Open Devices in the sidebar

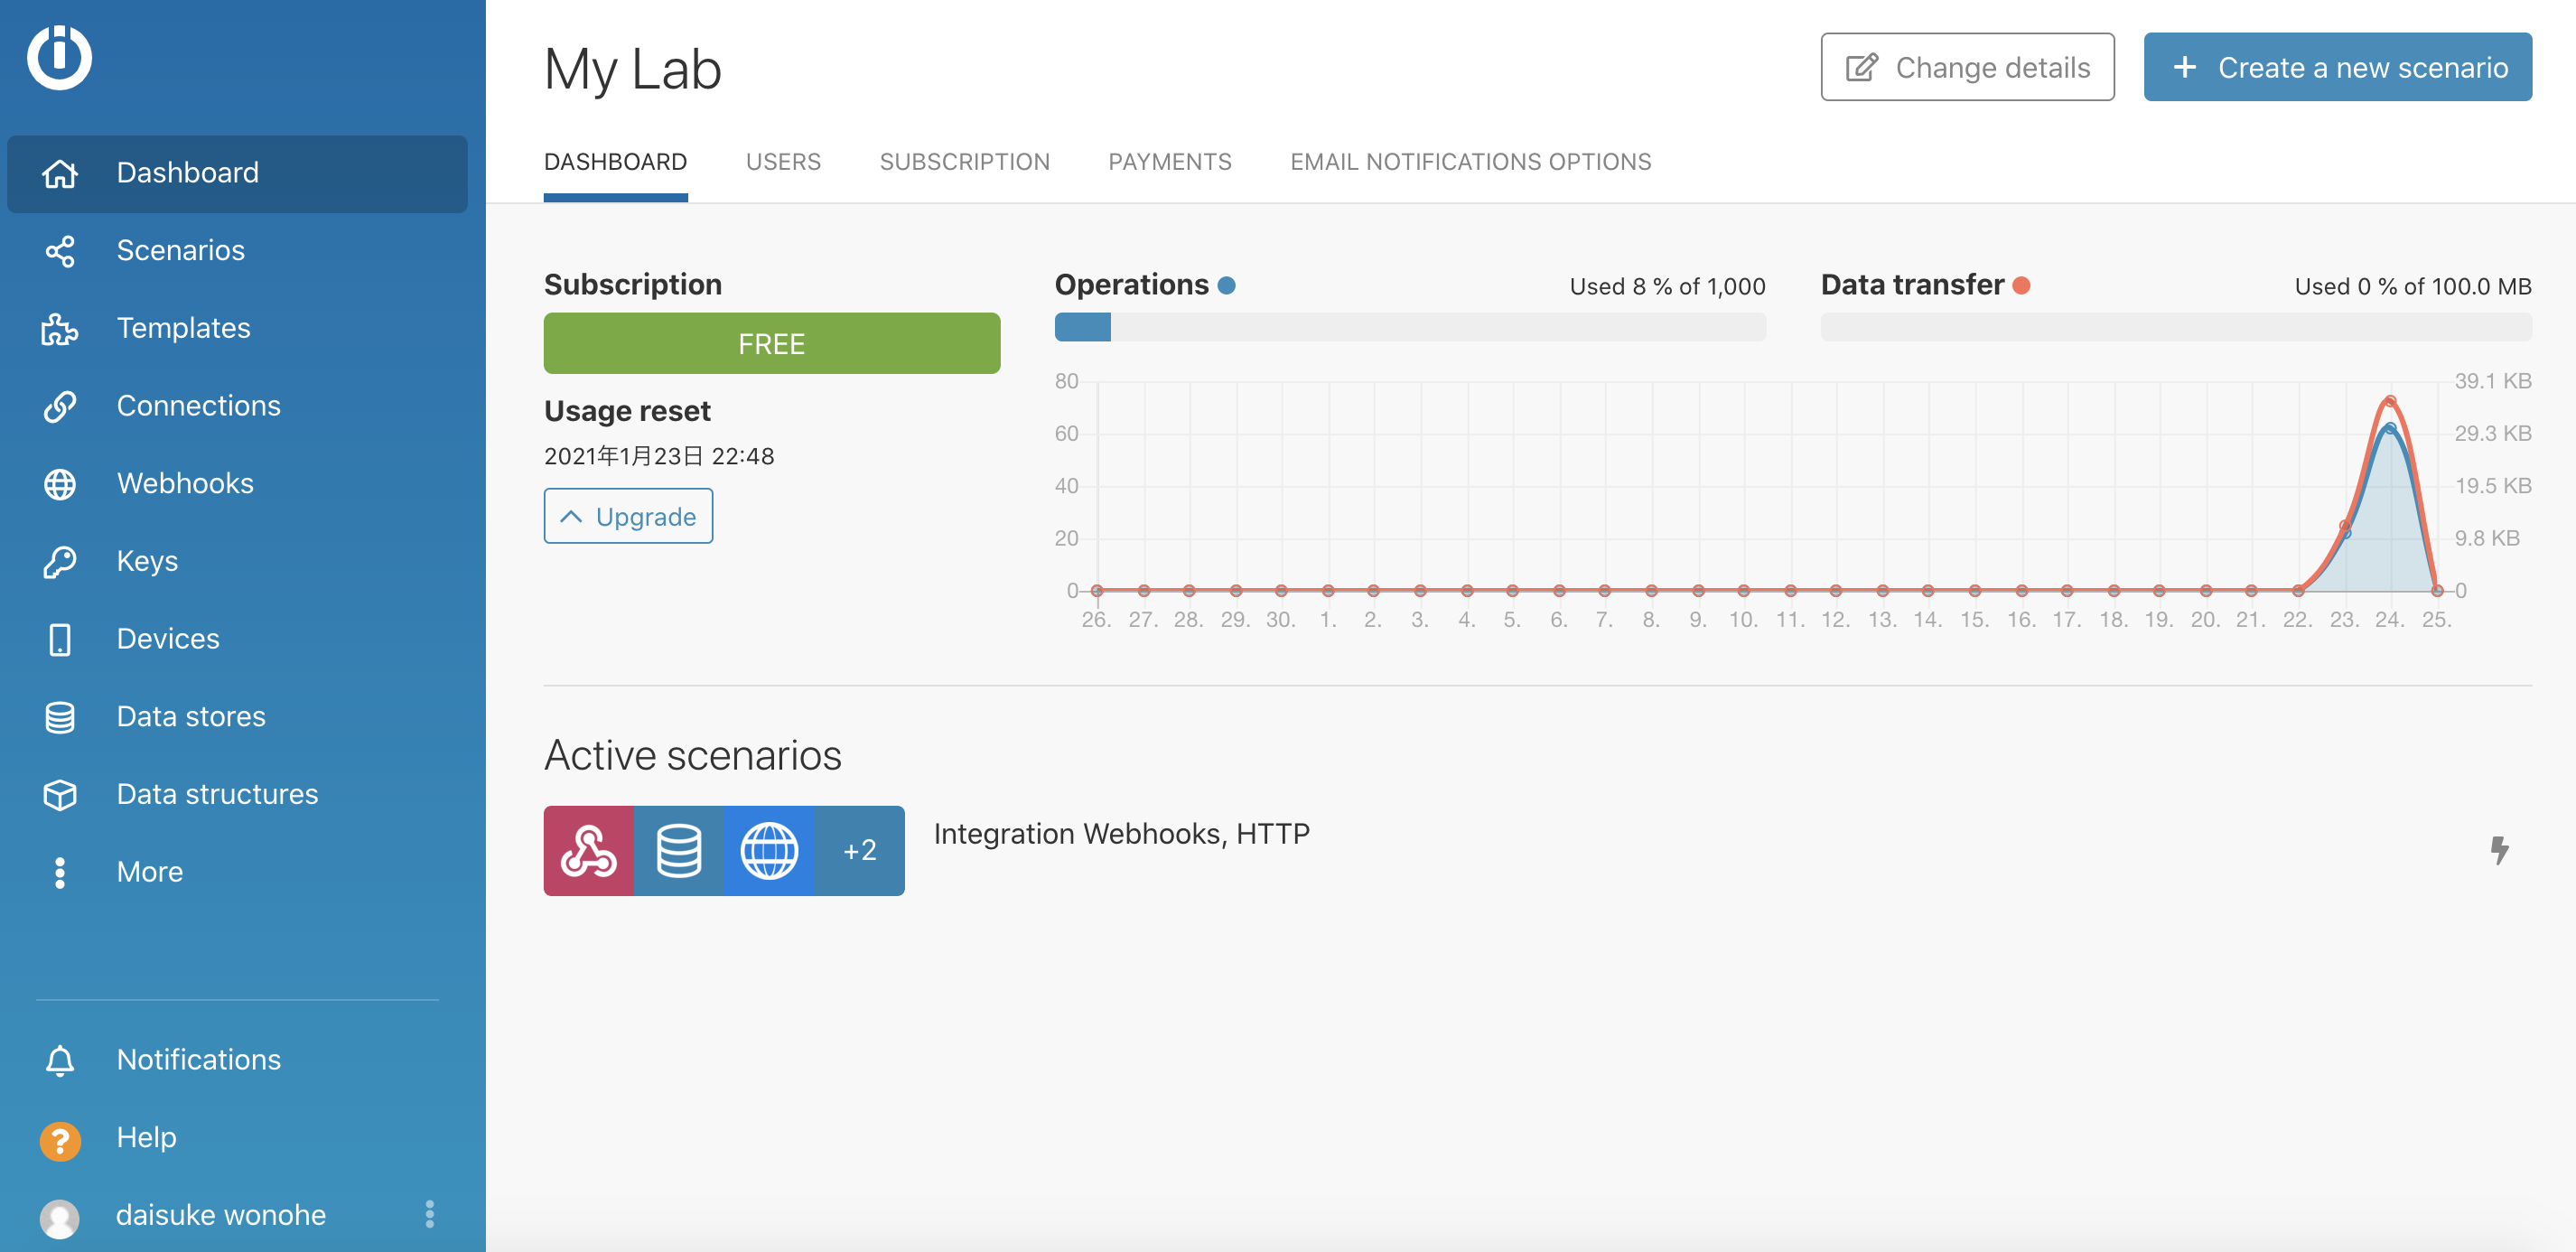[167, 638]
